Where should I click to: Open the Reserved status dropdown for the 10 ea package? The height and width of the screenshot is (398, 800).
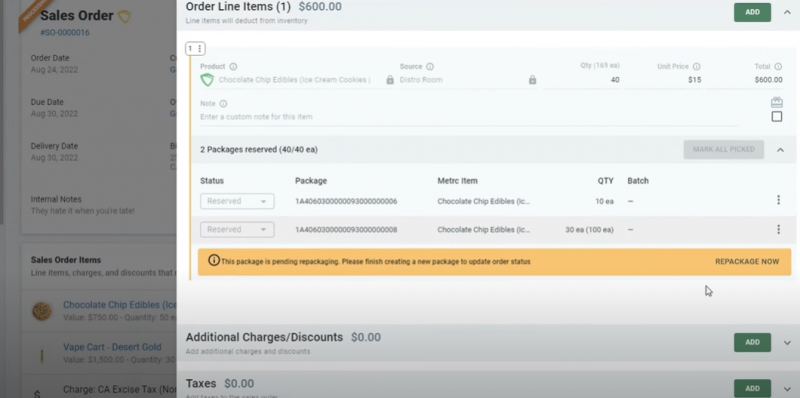pyautogui.click(x=237, y=201)
